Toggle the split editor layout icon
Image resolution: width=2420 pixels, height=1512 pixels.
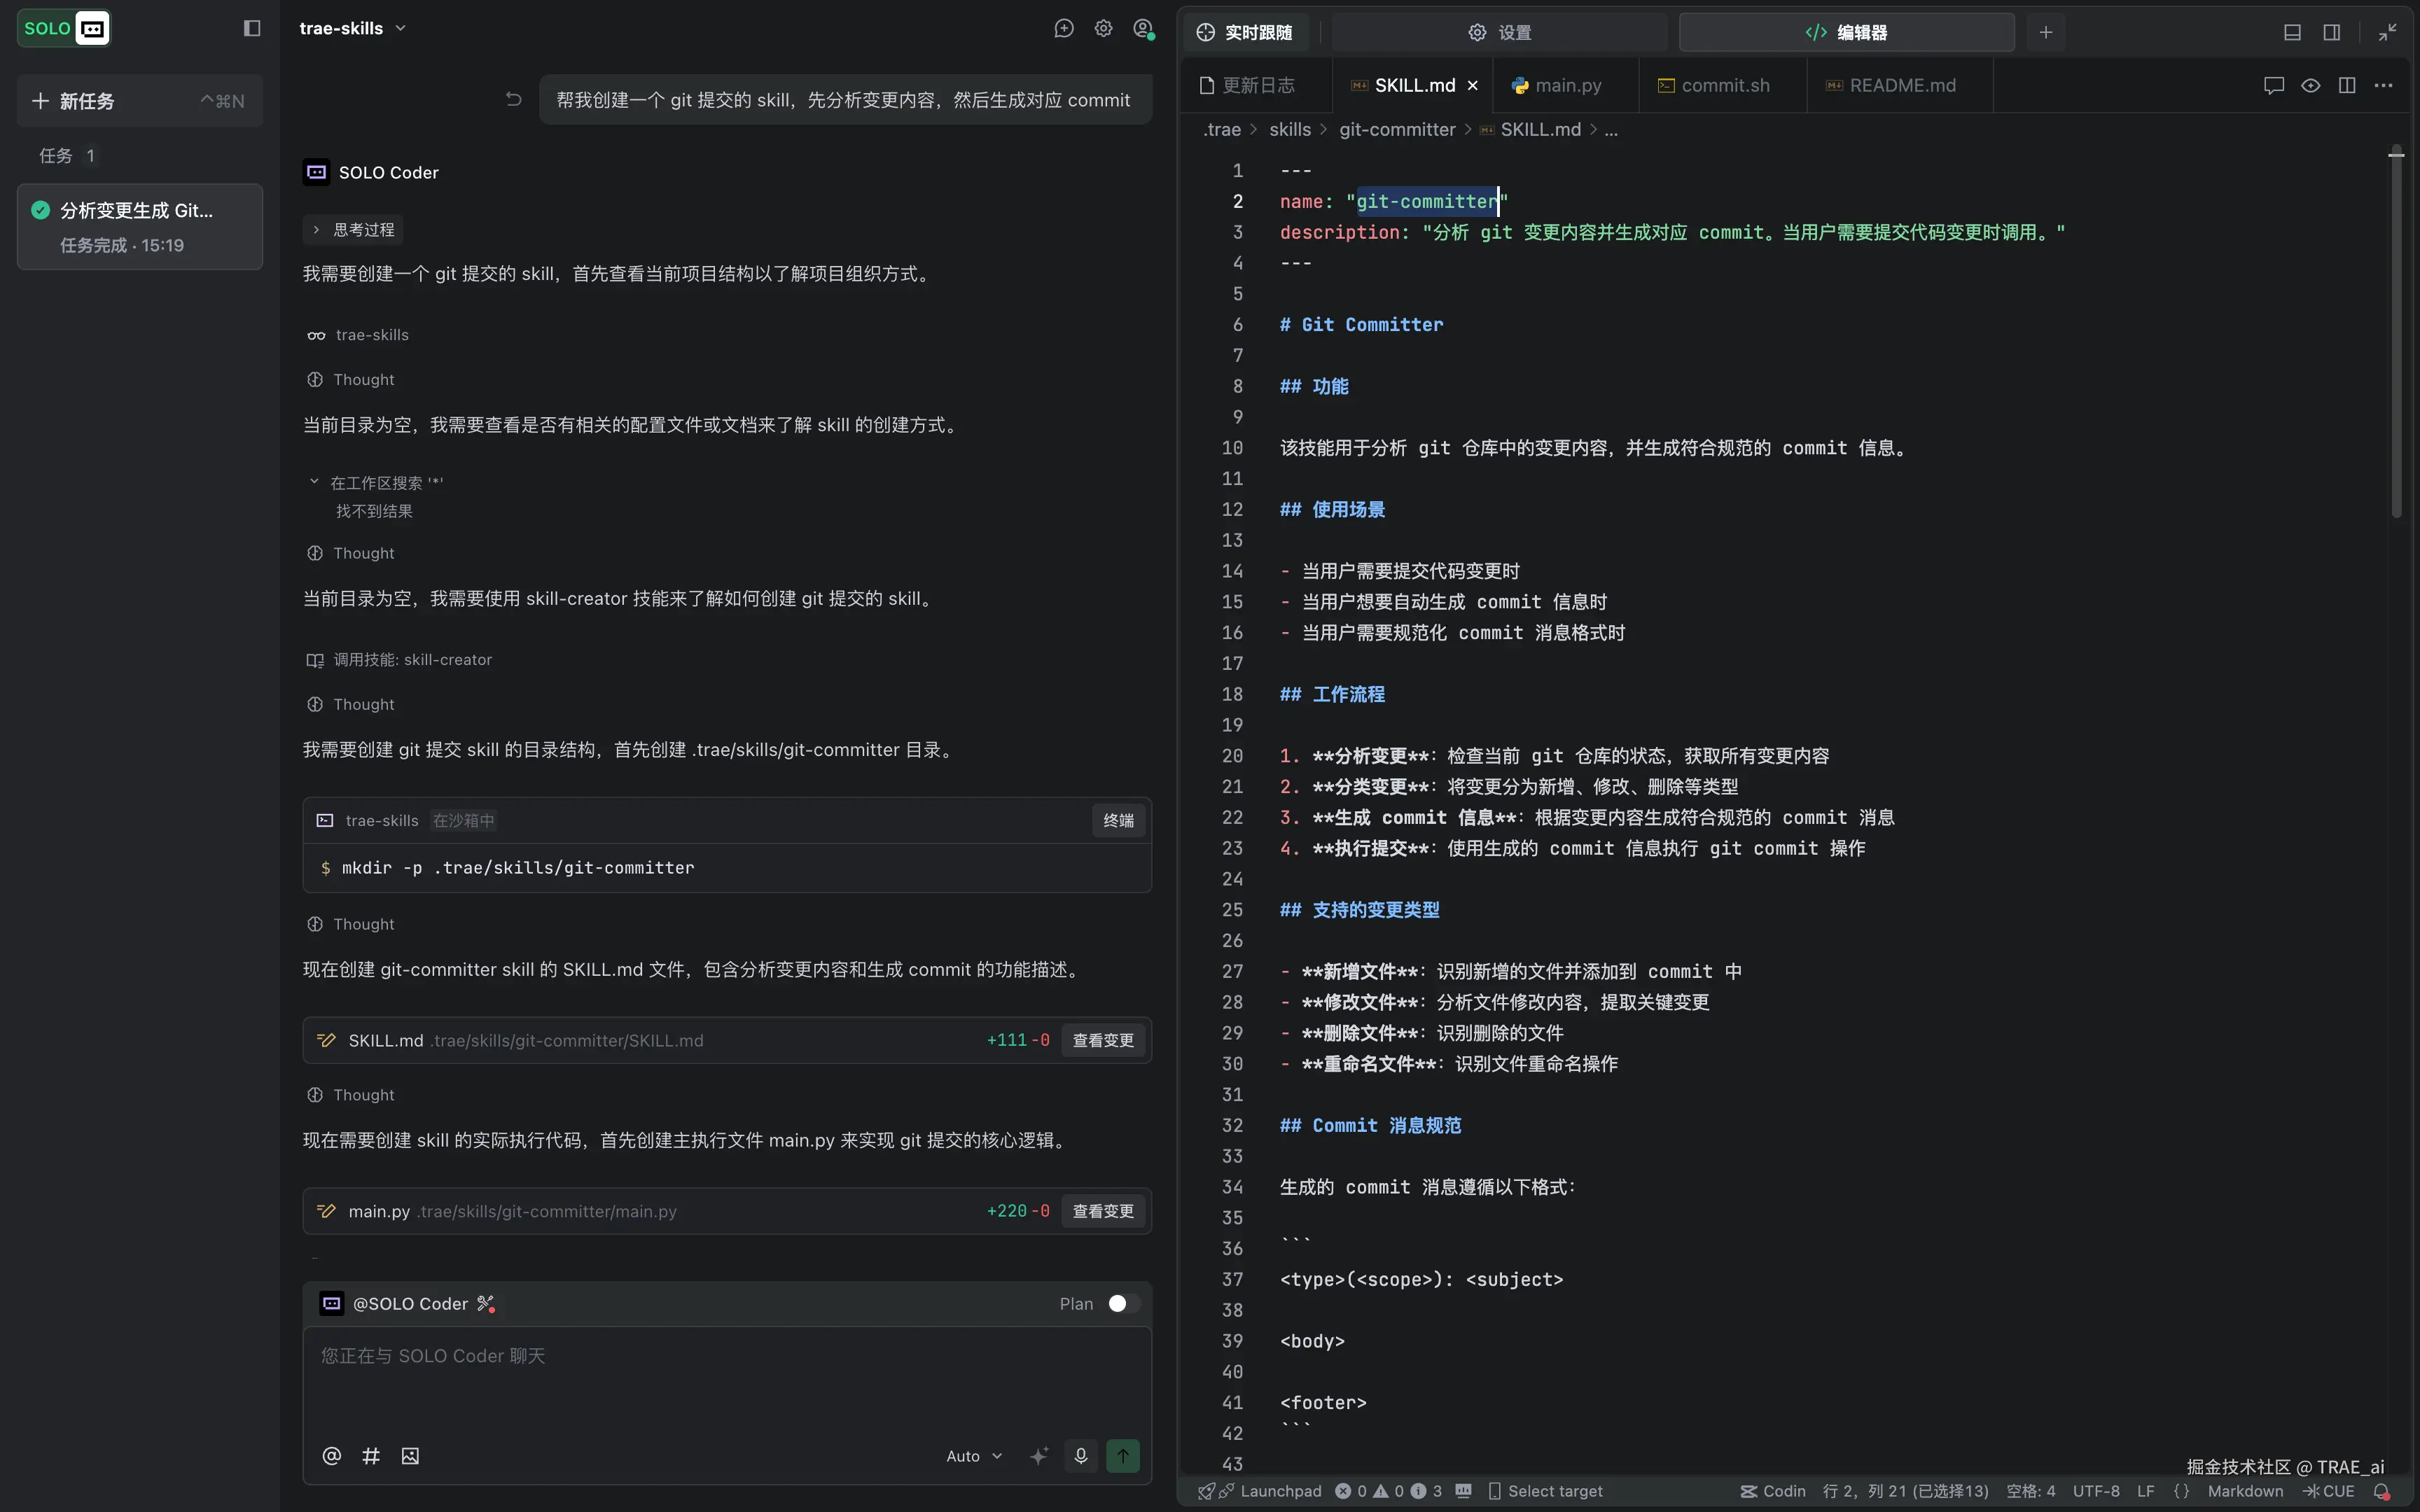point(2347,85)
